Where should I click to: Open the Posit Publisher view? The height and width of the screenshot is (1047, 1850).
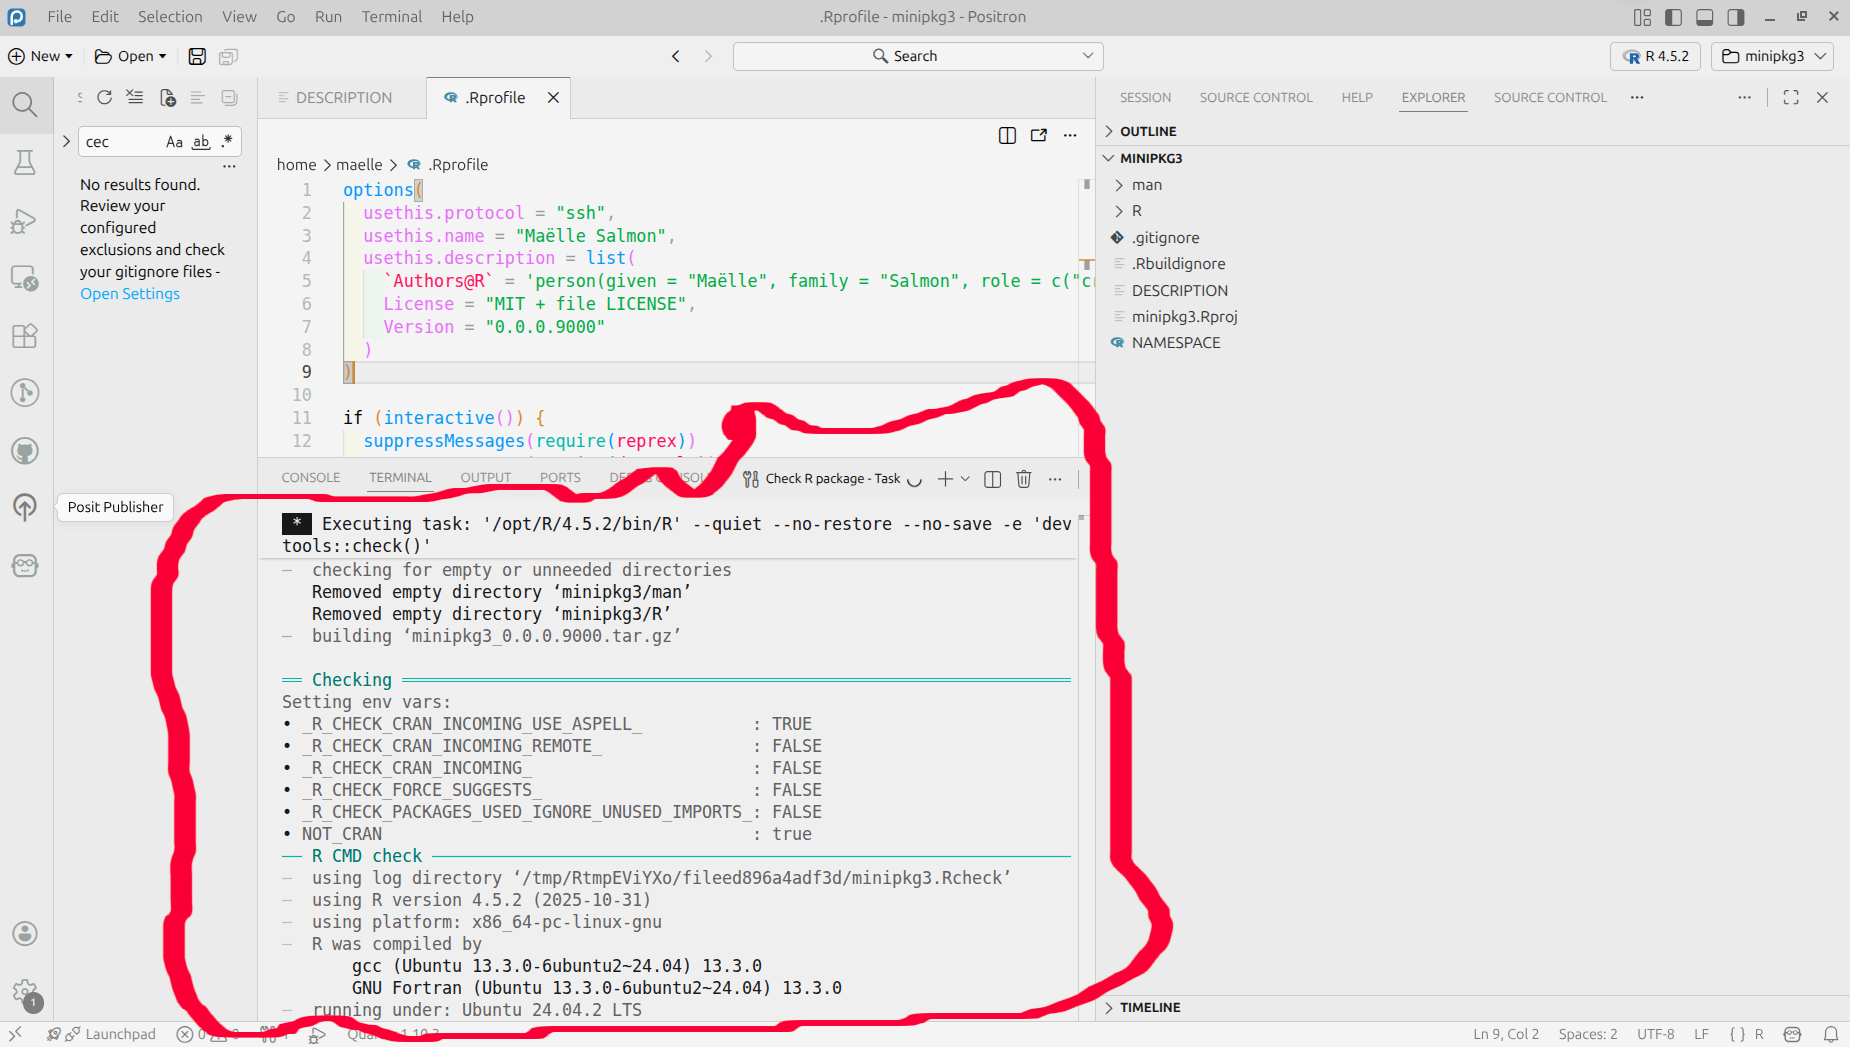[25, 508]
